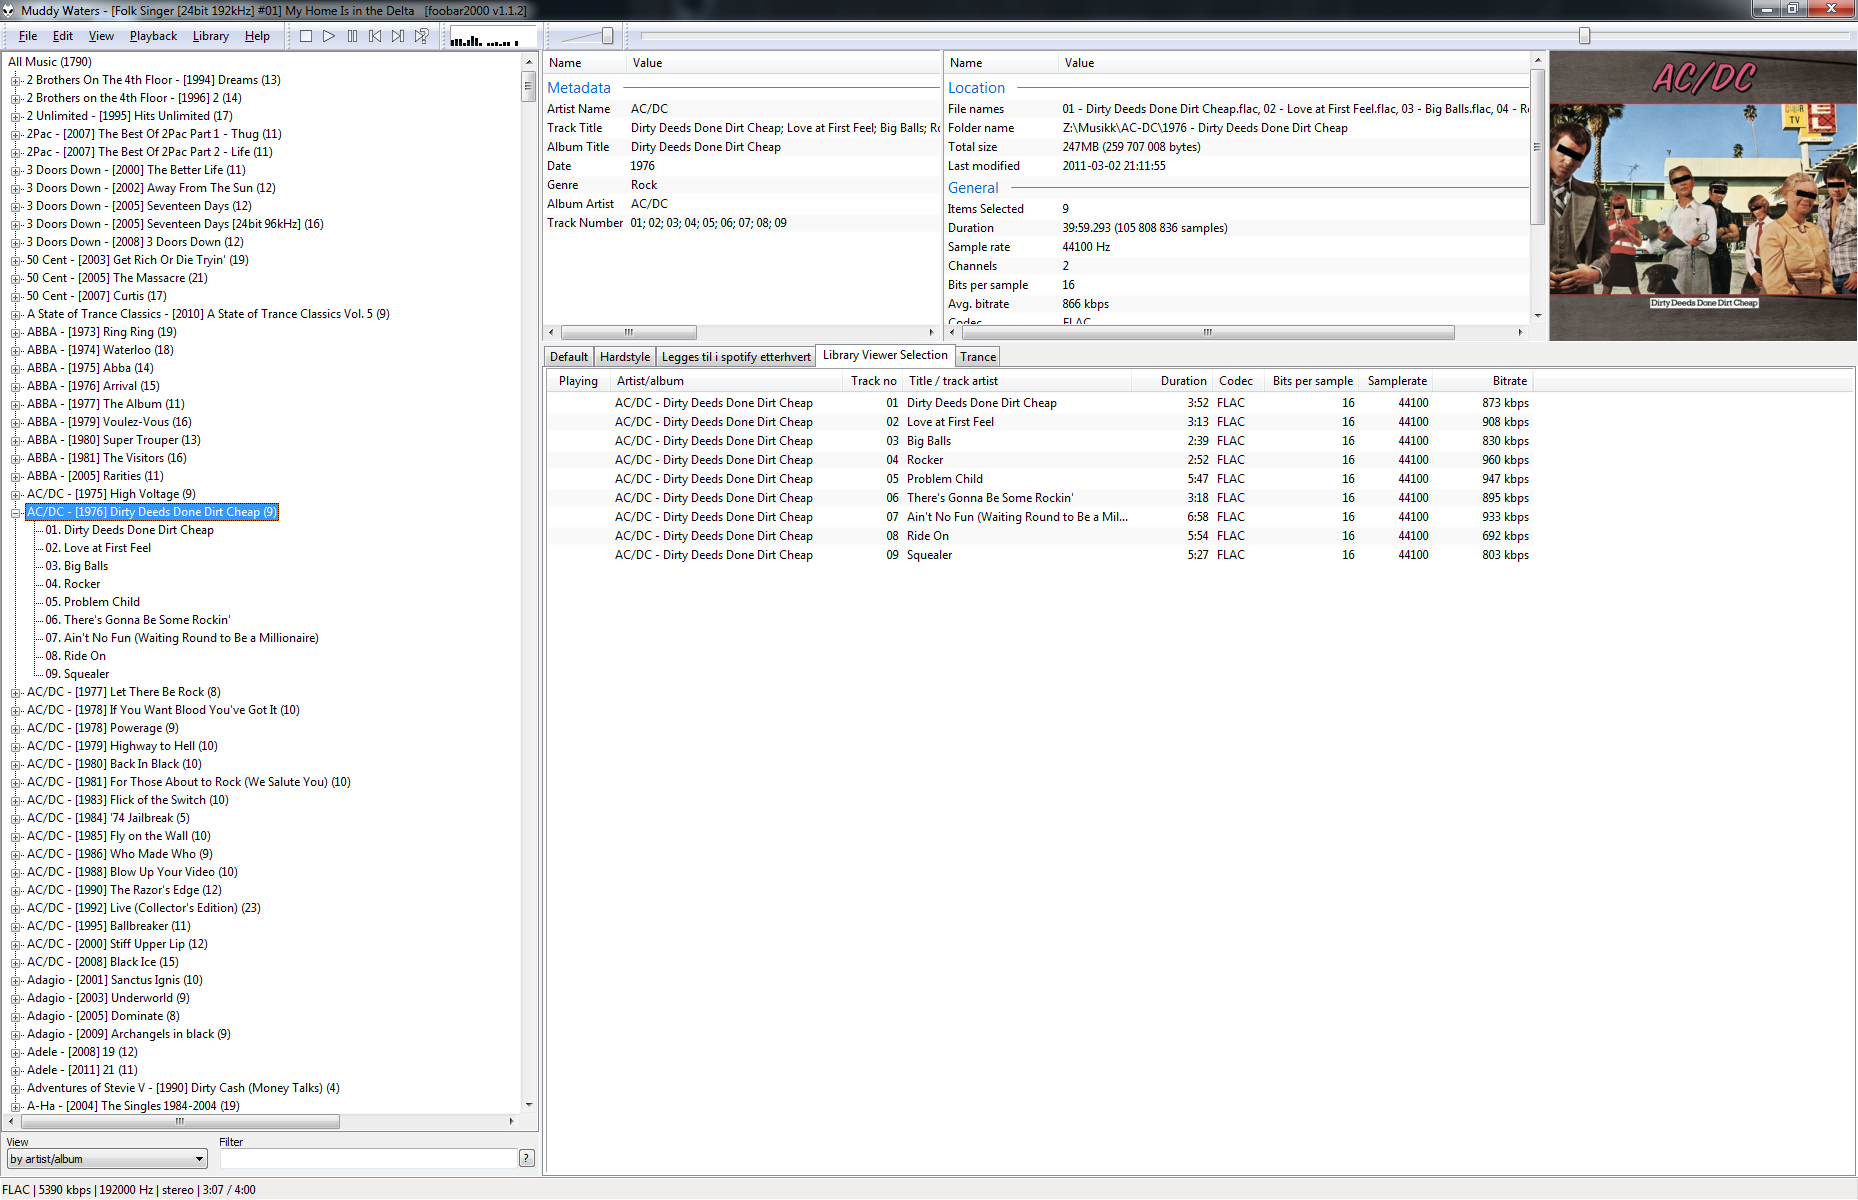Collapse the AC/DC Dirty Deeds album node
The width and height of the screenshot is (1858, 1200).
point(16,512)
